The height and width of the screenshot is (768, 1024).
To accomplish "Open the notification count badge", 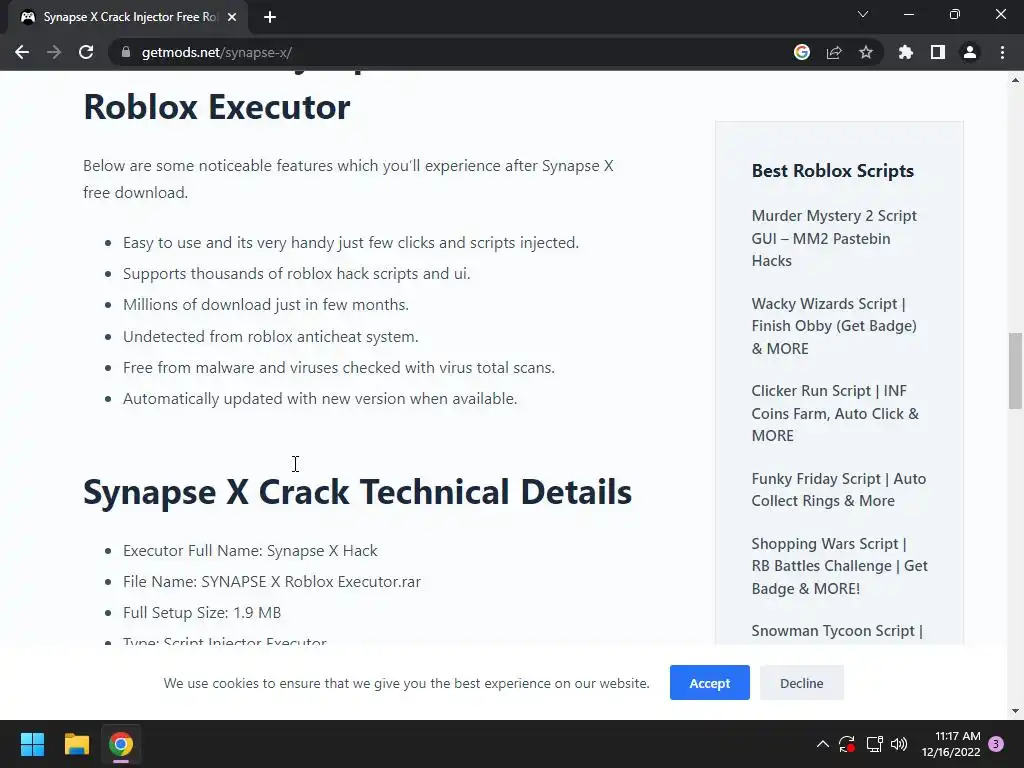I will [996, 744].
